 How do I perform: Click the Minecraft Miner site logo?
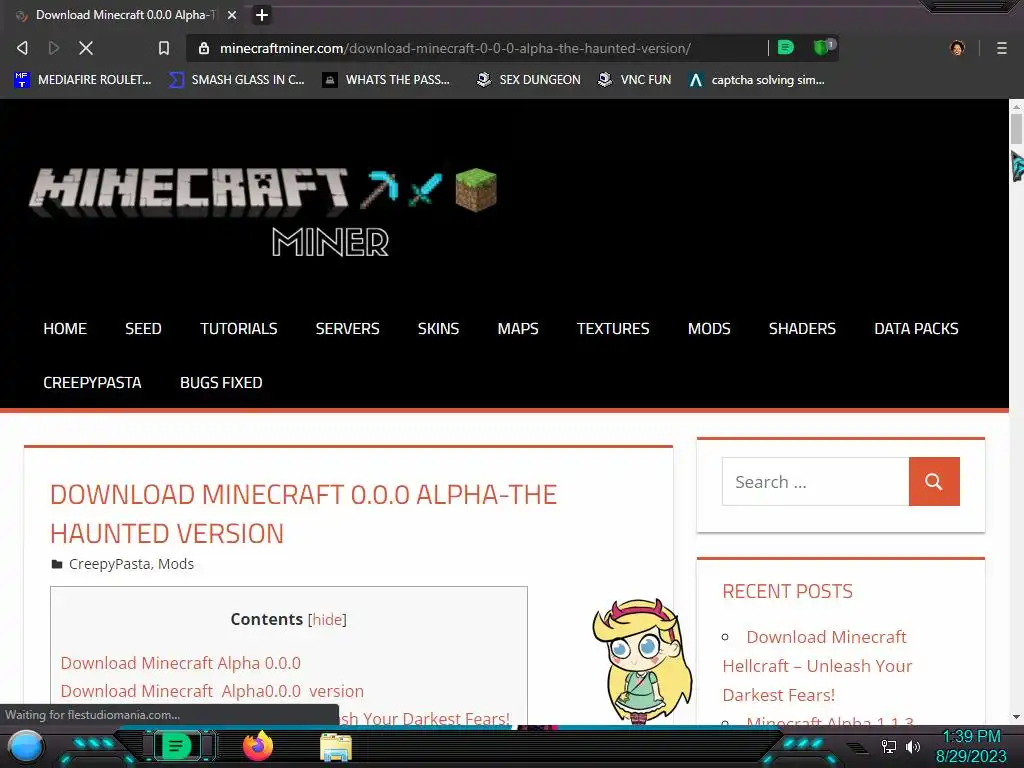click(x=263, y=212)
